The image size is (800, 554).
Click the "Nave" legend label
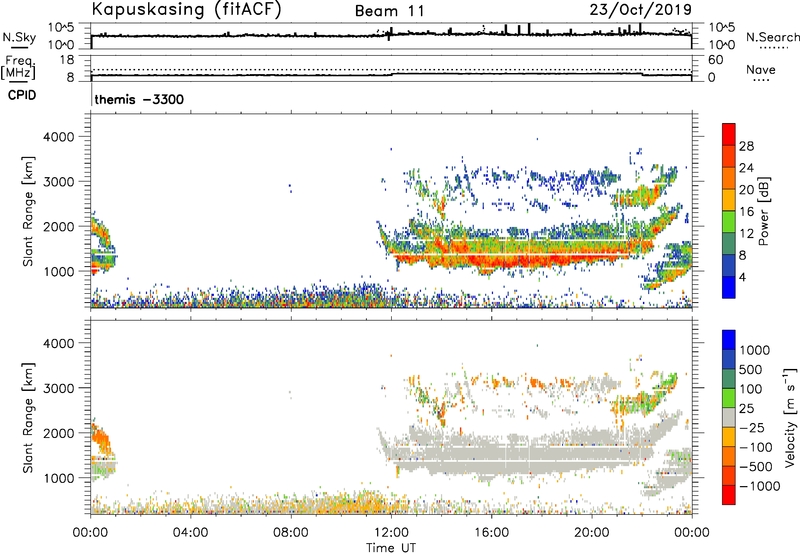[x=761, y=69]
